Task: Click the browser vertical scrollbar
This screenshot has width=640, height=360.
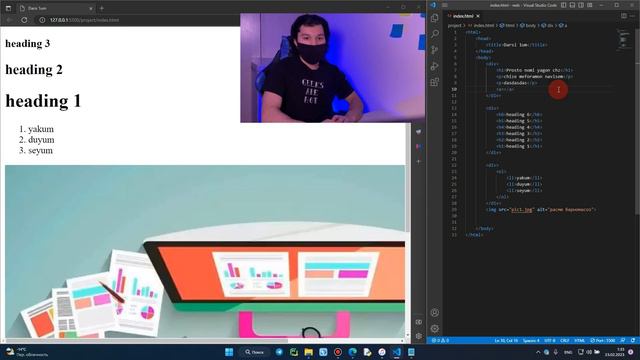Action: click(x=407, y=178)
